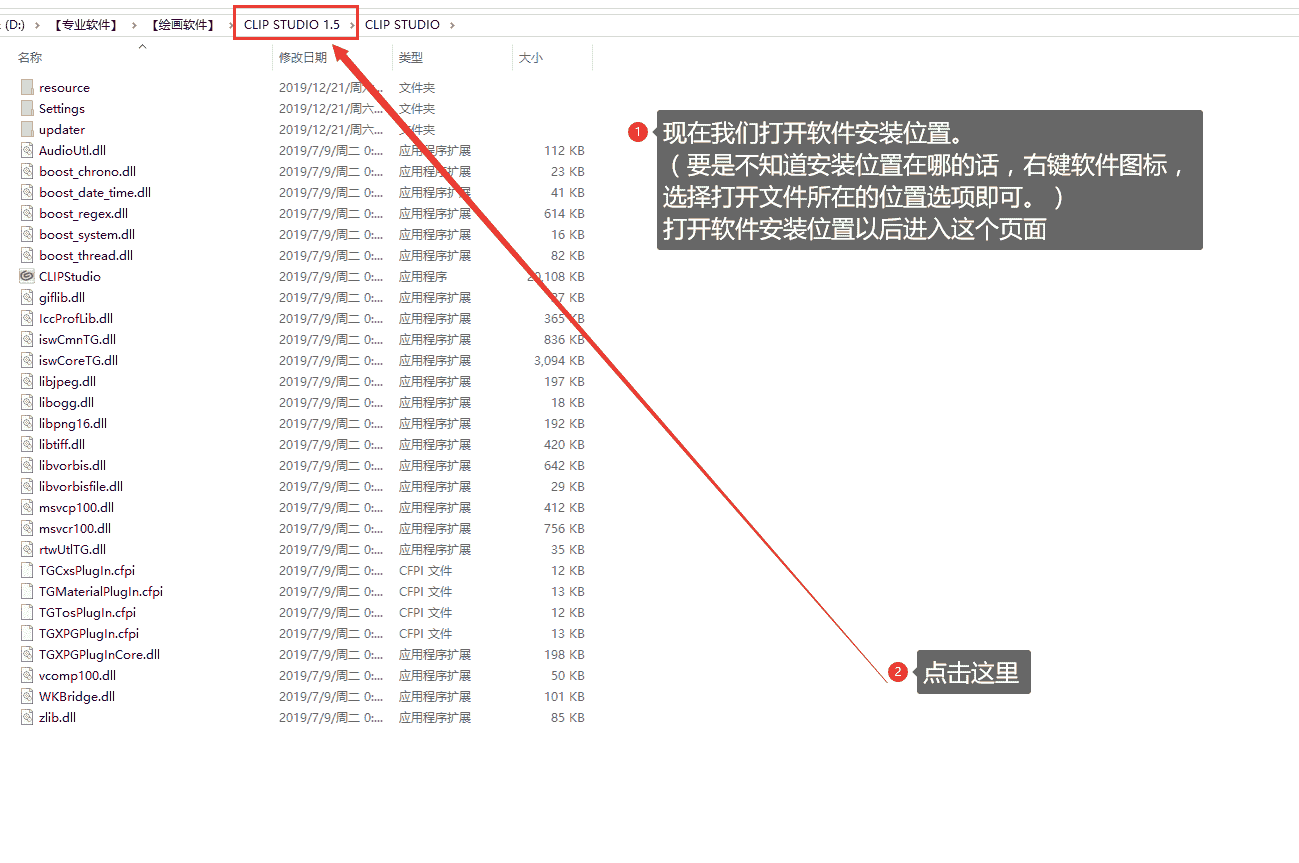1299x863 pixels.
Task: Select the IccProfLib.dll file icon
Action: [27, 318]
